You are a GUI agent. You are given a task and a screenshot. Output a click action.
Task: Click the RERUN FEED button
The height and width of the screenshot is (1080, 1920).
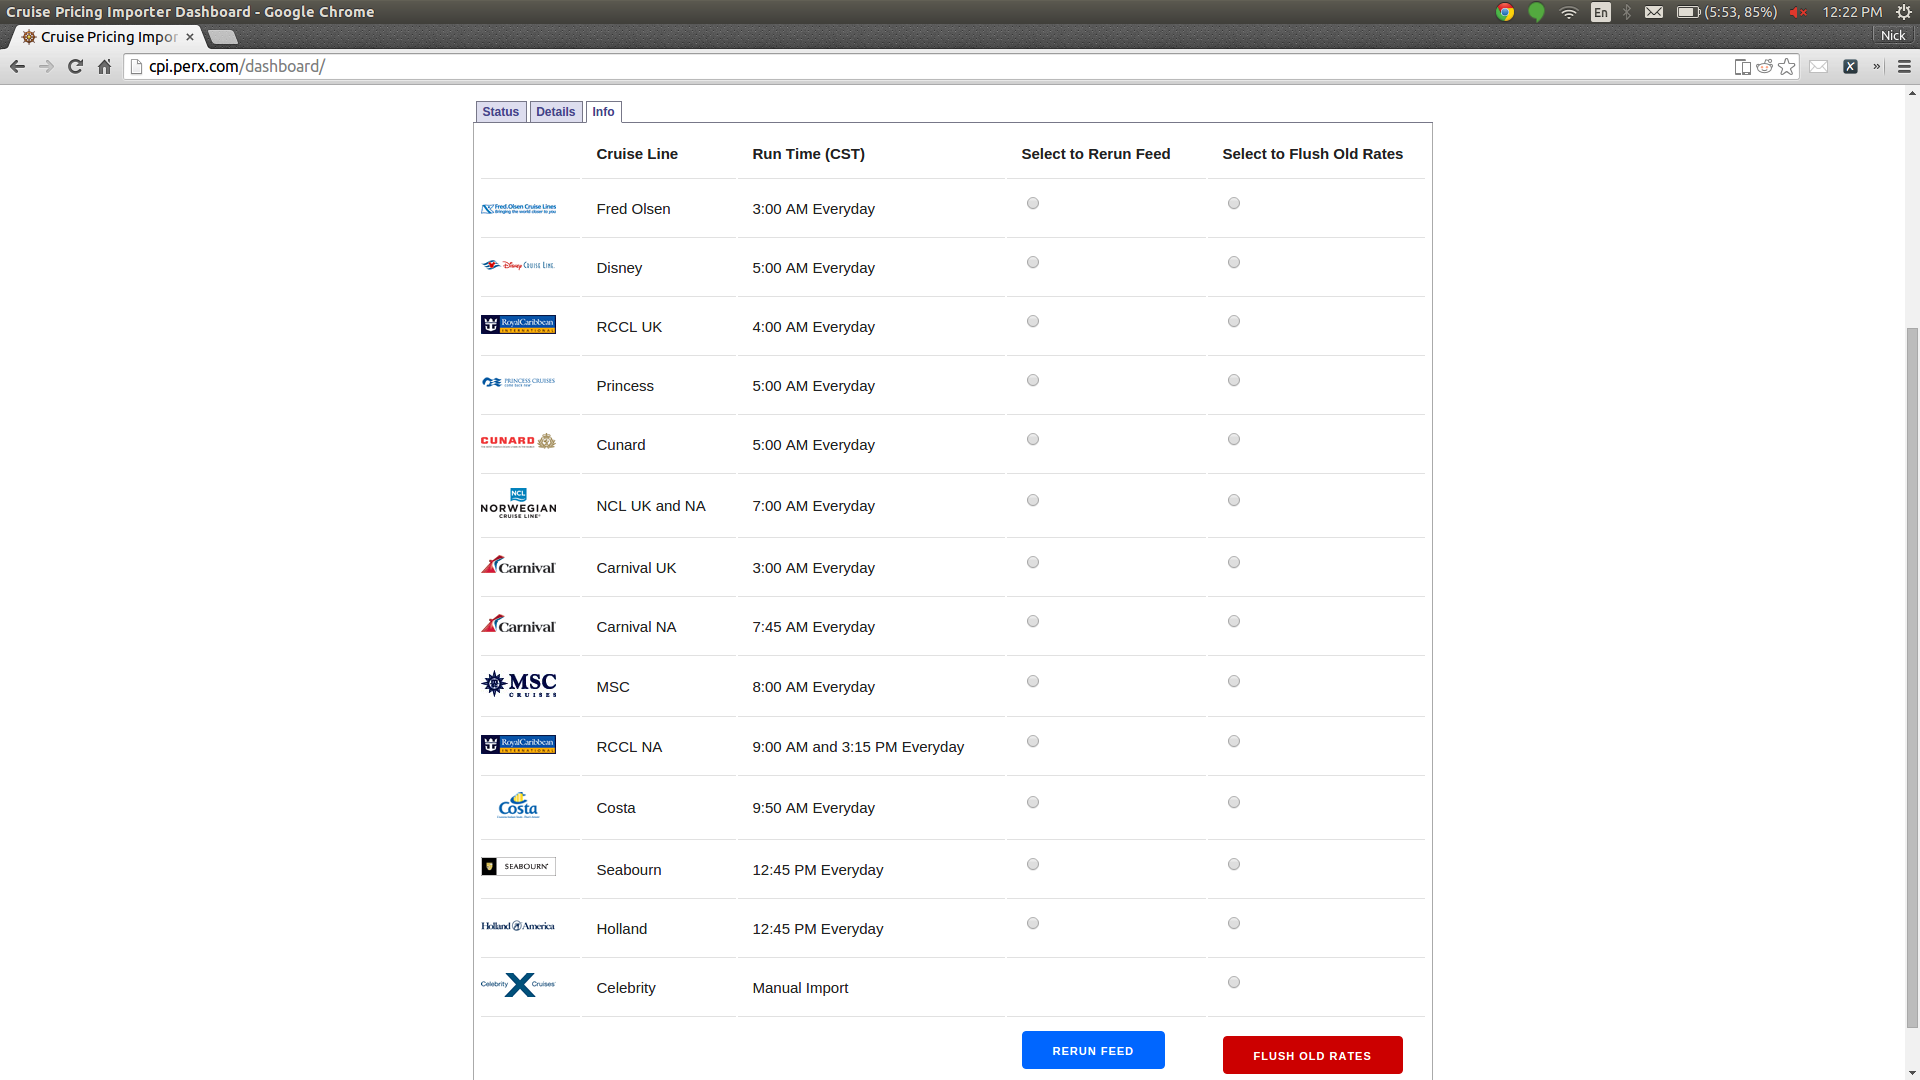point(1093,1051)
